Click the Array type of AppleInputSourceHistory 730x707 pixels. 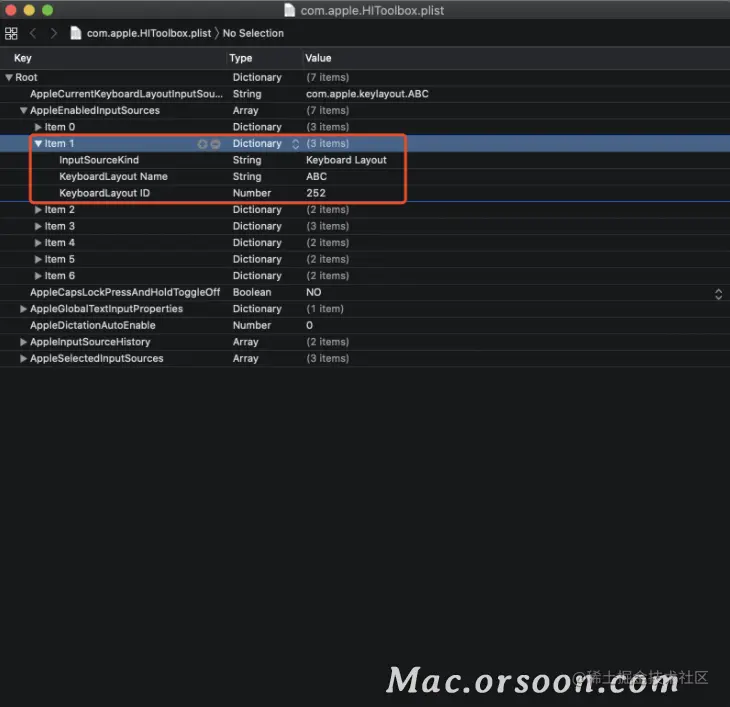245,342
